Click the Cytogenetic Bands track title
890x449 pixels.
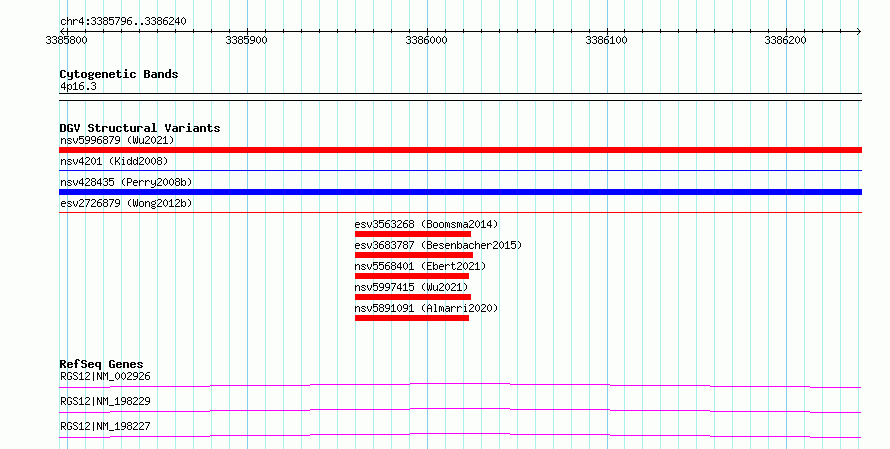coord(119,74)
